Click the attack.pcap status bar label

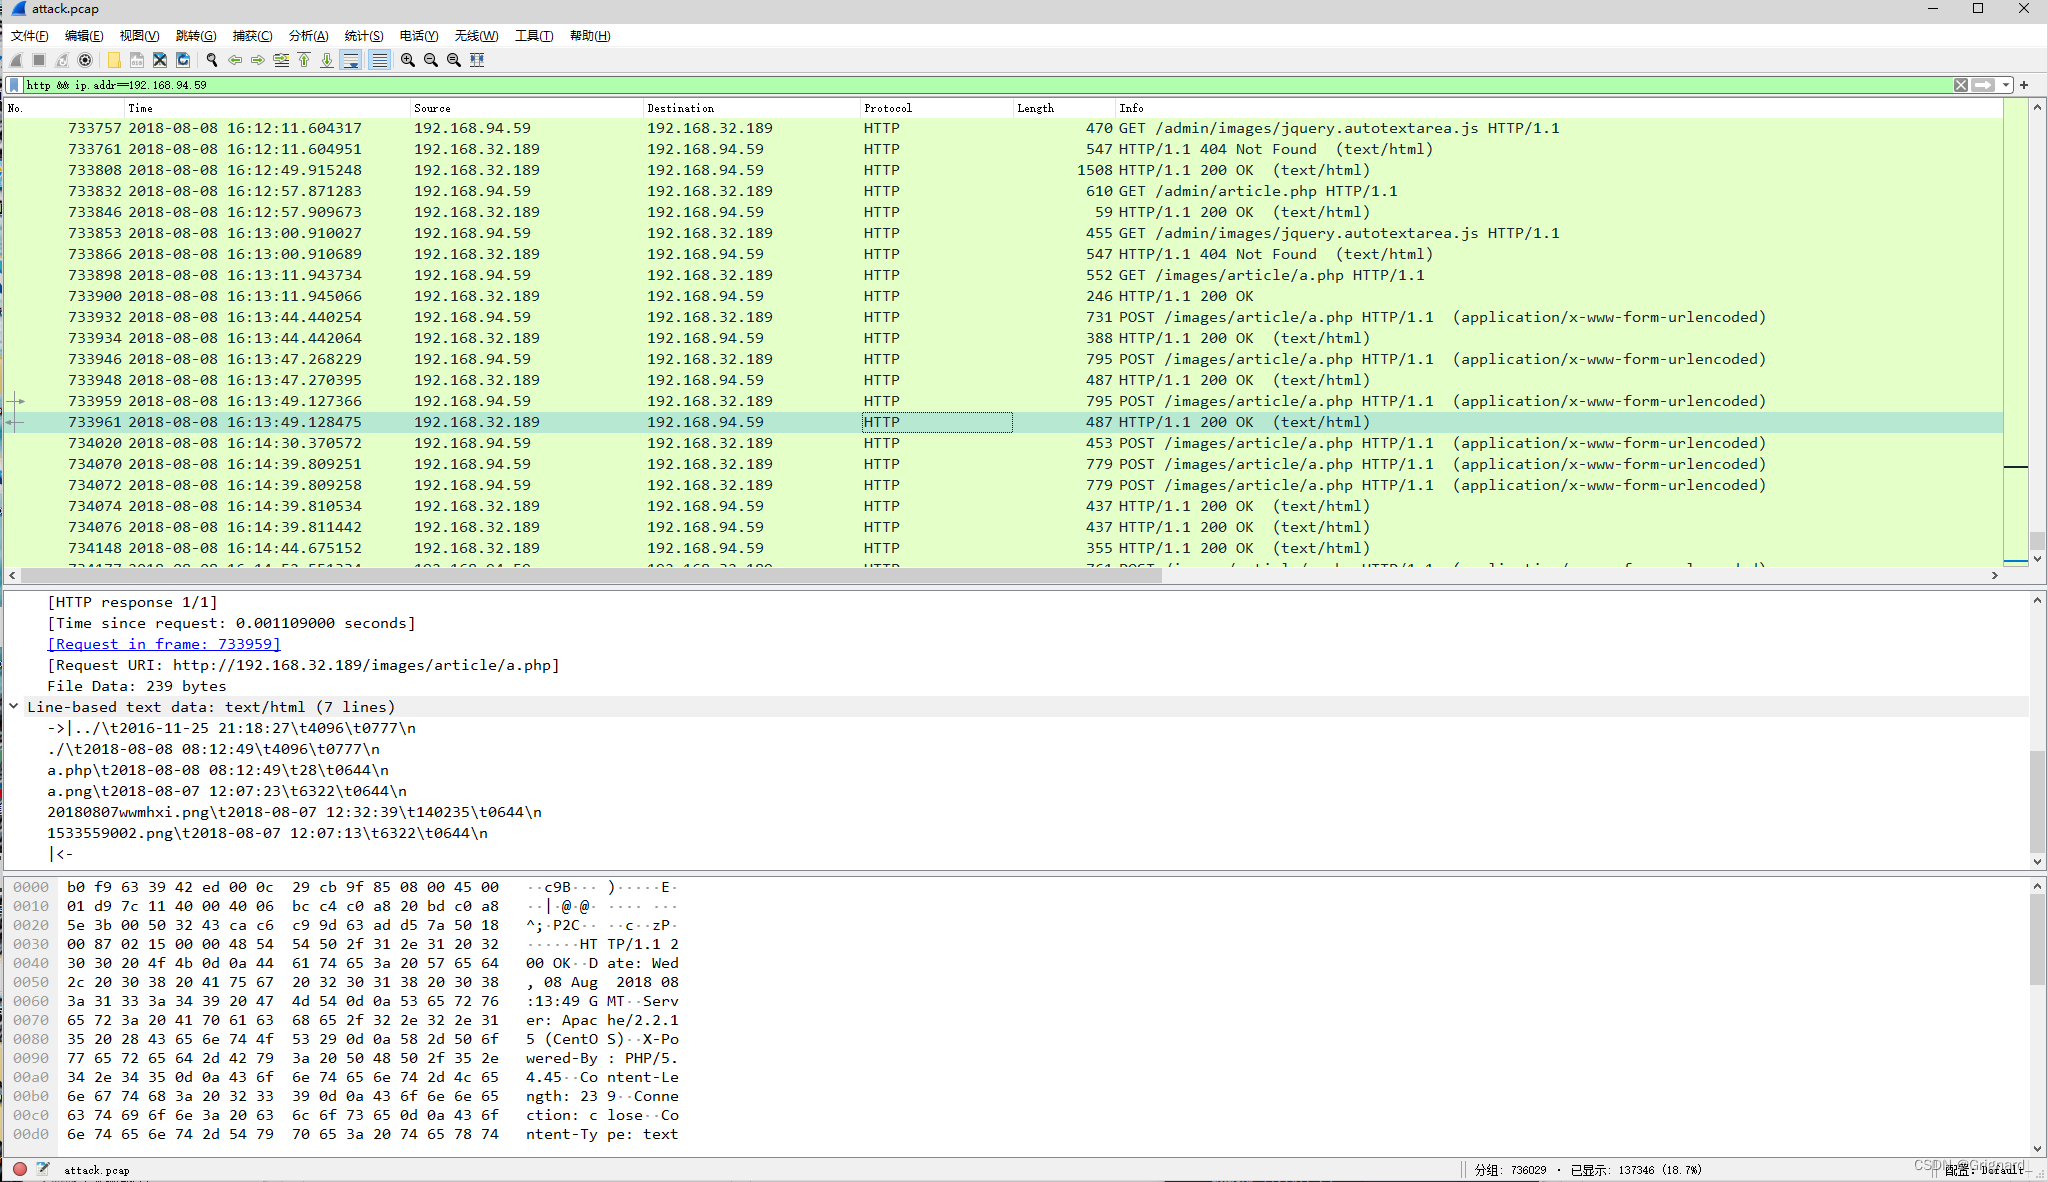[97, 1170]
